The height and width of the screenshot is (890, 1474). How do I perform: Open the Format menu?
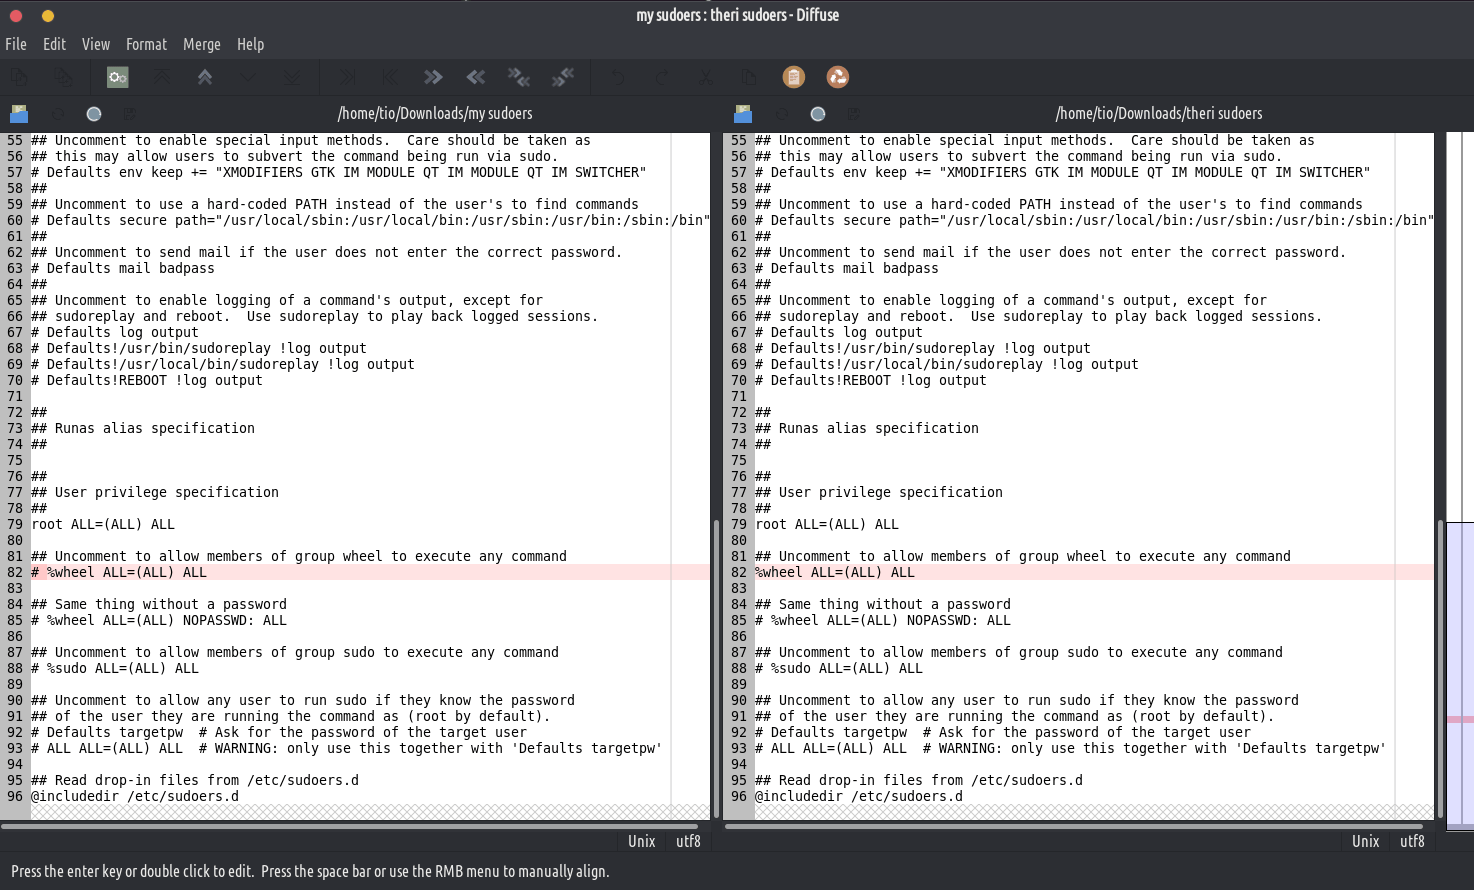[146, 44]
